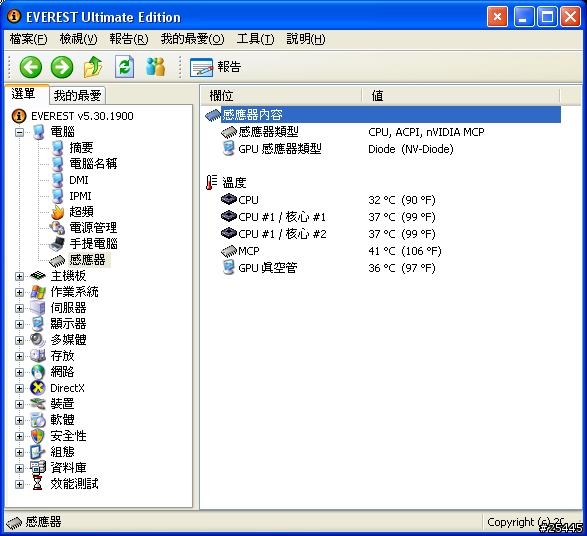Click the shield icon beside 安全性

pyautogui.click(x=37, y=436)
